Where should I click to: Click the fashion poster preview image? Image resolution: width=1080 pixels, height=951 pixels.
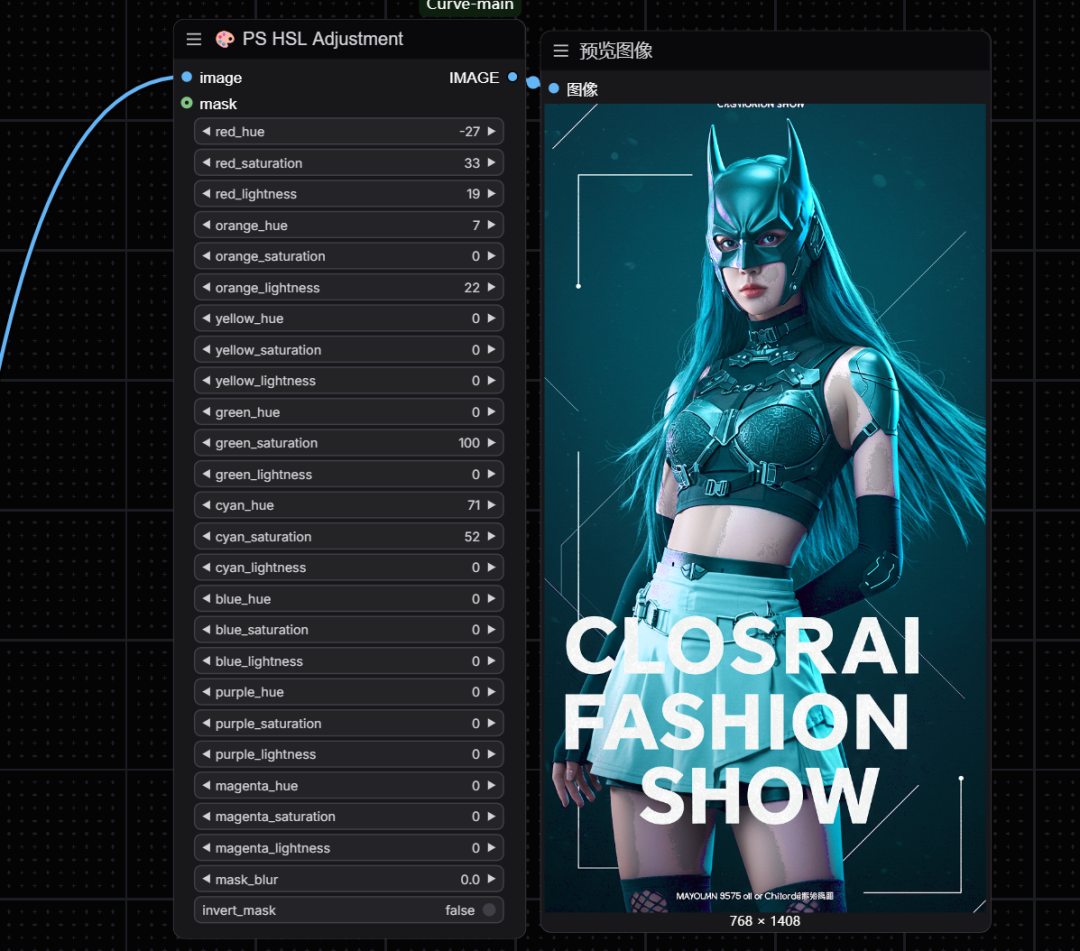click(x=765, y=508)
